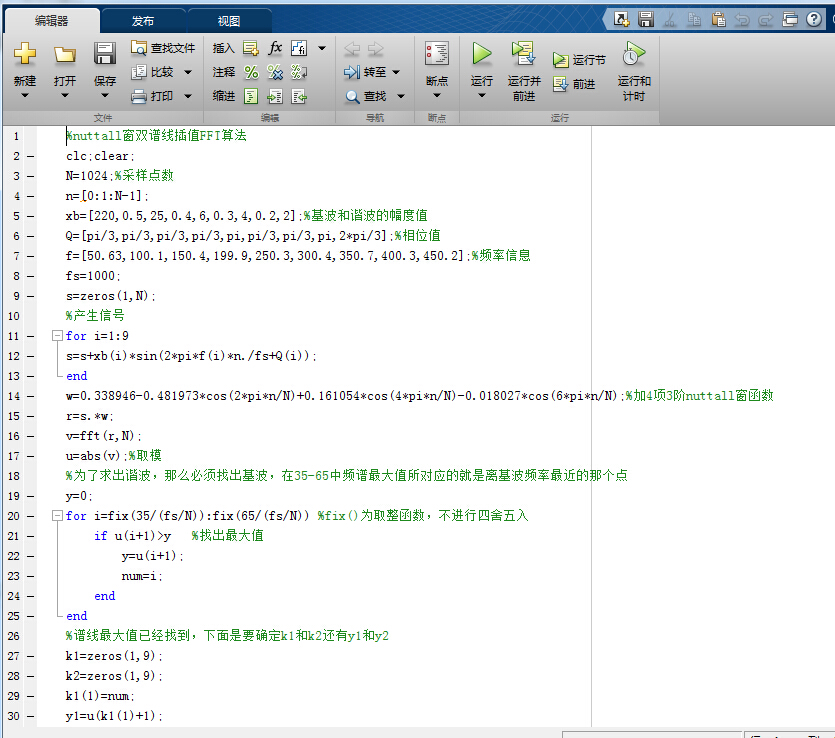Switch to the Publish (发布) tab
The height and width of the screenshot is (738, 835).
point(143,21)
